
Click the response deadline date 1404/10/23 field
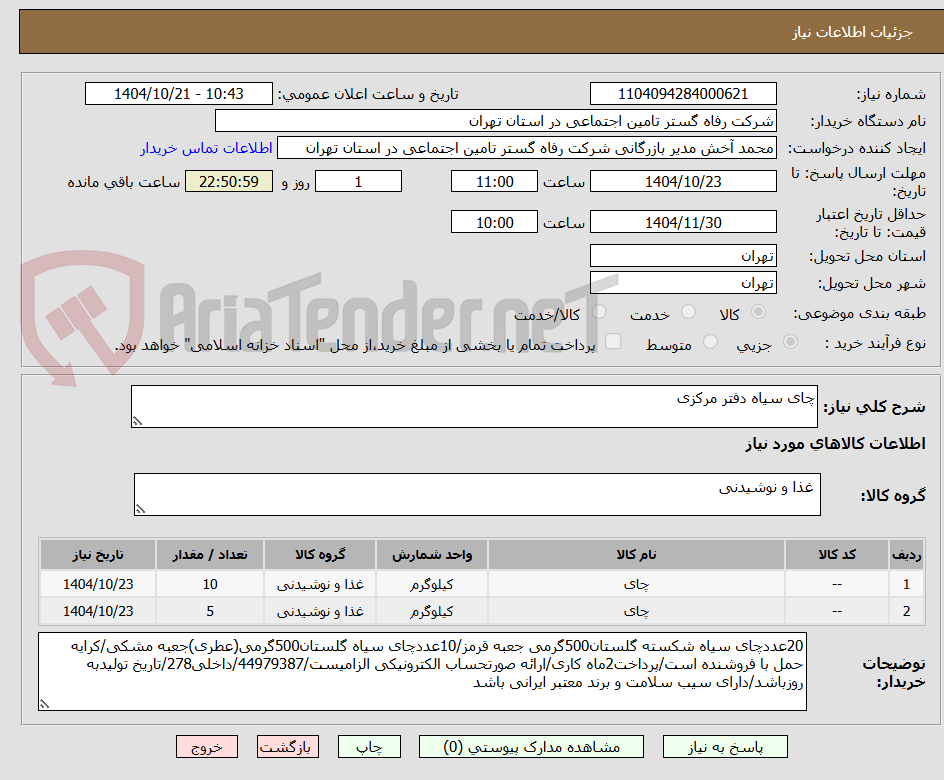683,181
